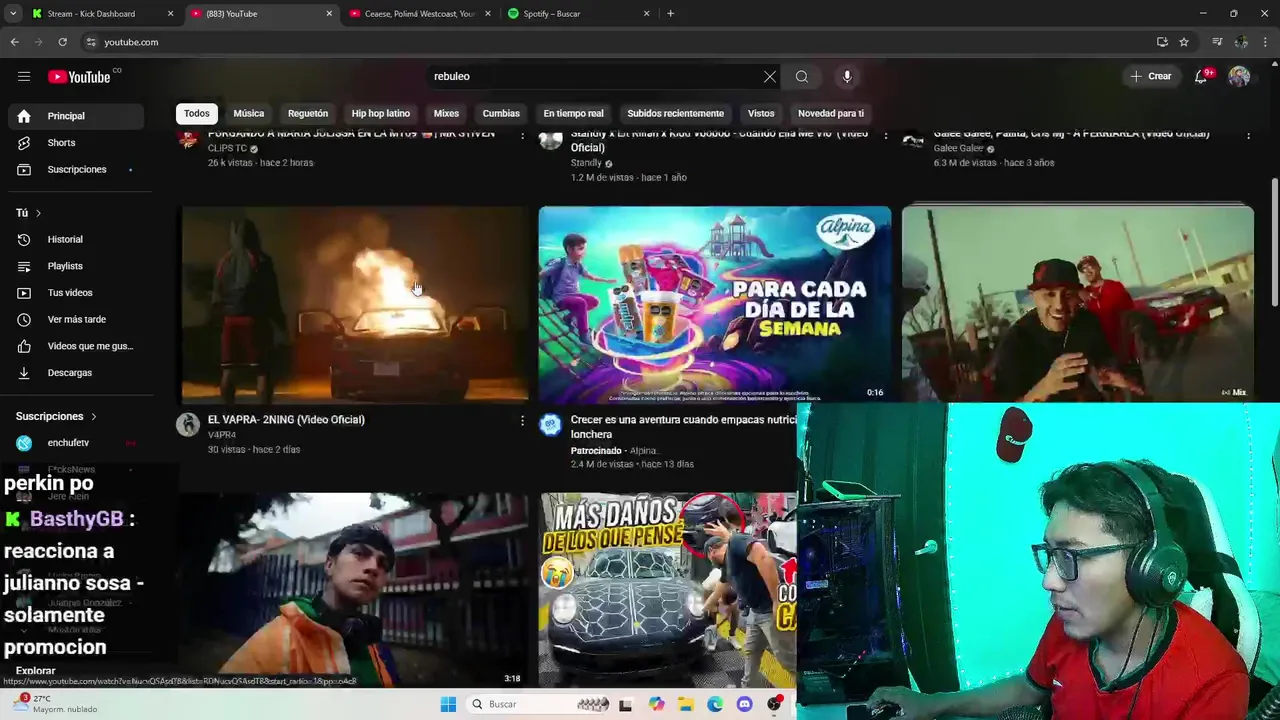The height and width of the screenshot is (720, 1280).
Task: Open the YouTube hamburger guide menu
Action: click(24, 76)
